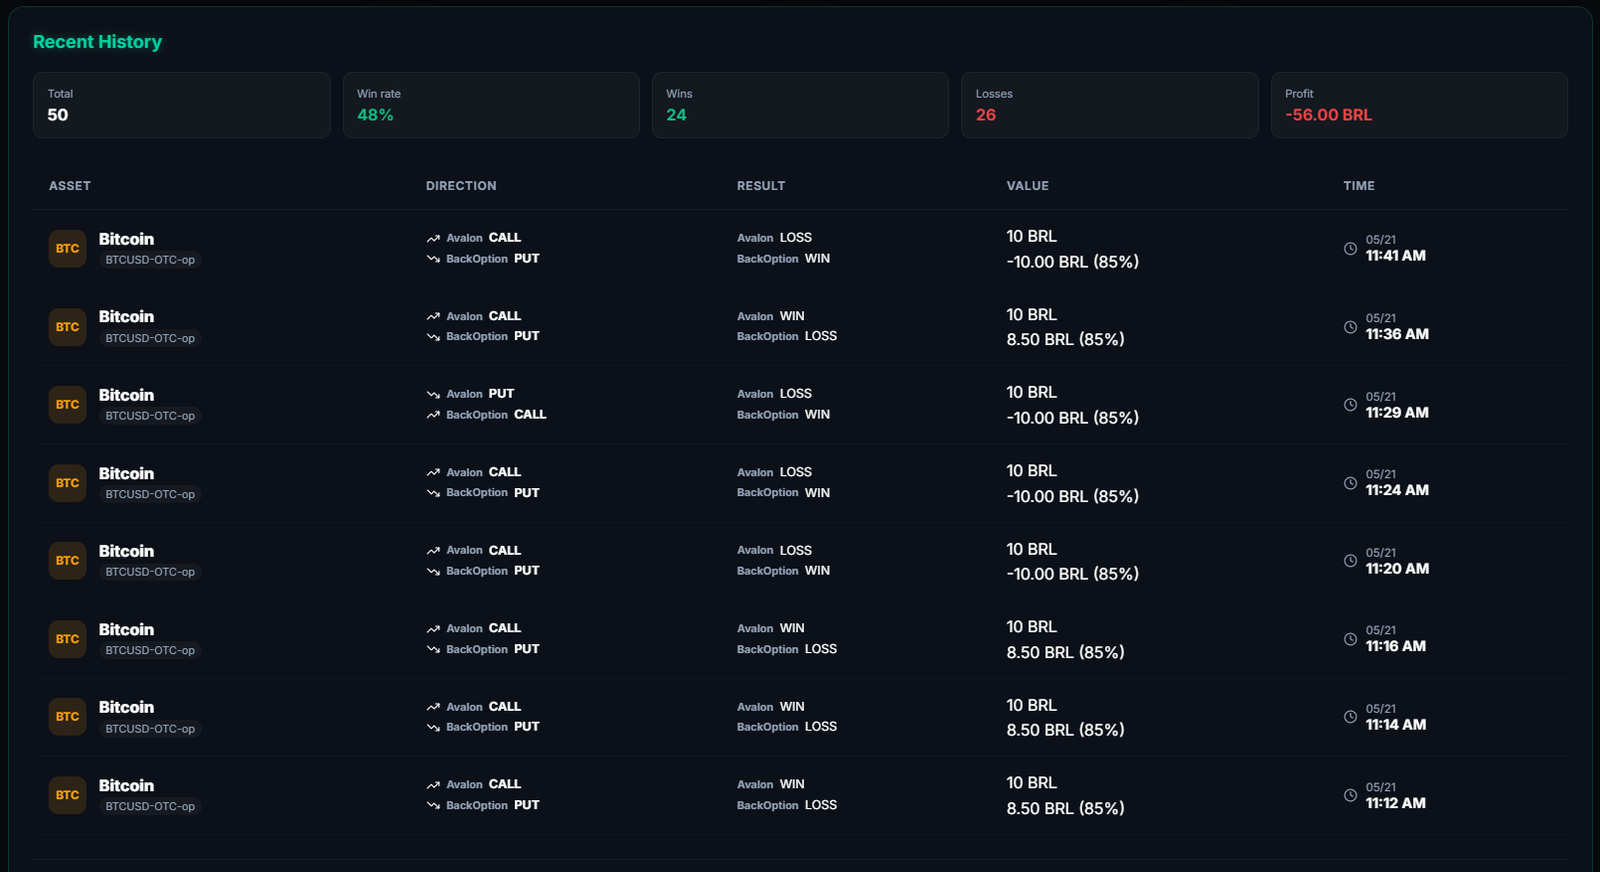Viewport: 1600px width, 872px height.
Task: Click the DIRECTION column header
Action: pos(461,186)
